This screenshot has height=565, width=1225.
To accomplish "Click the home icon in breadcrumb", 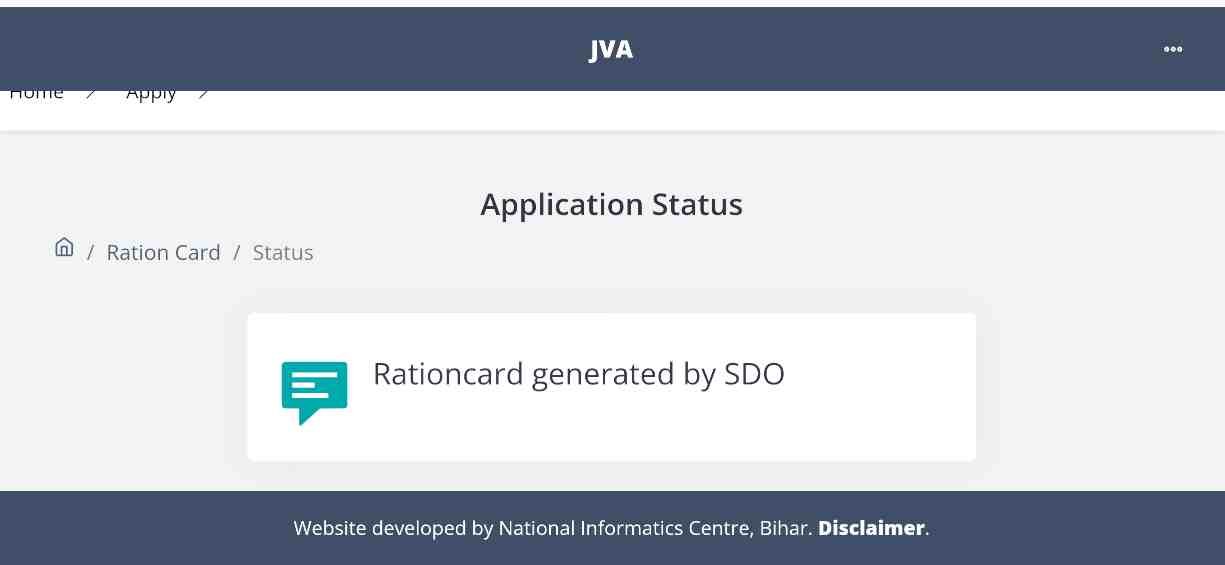I will coord(64,247).
